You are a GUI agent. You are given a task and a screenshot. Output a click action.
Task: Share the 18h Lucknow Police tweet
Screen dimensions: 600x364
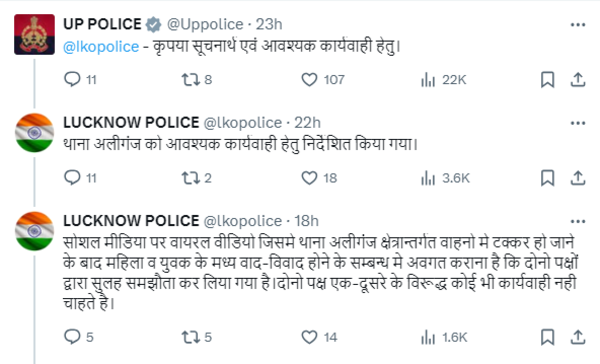pos(578,338)
